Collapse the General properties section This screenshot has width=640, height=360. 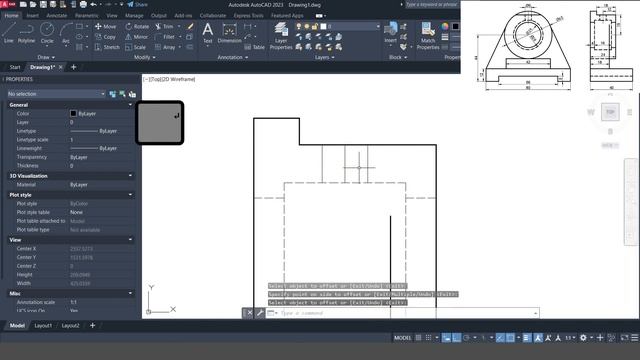130,105
